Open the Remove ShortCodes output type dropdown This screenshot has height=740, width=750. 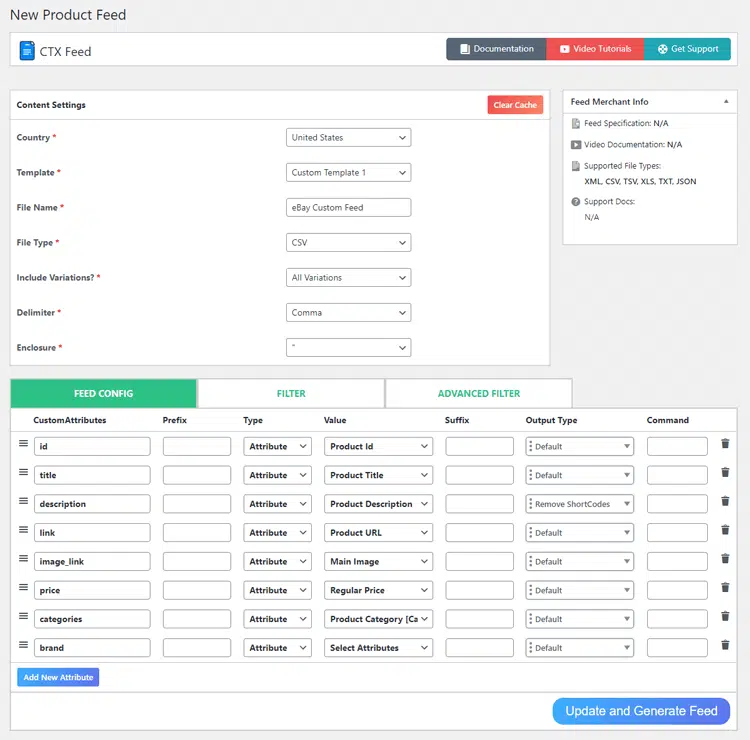(x=579, y=504)
